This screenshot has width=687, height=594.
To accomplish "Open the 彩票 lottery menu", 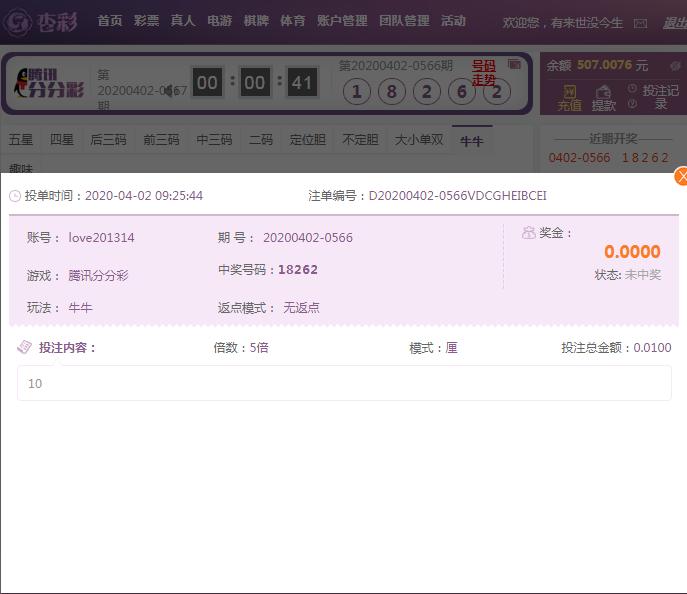I will pyautogui.click(x=146, y=21).
